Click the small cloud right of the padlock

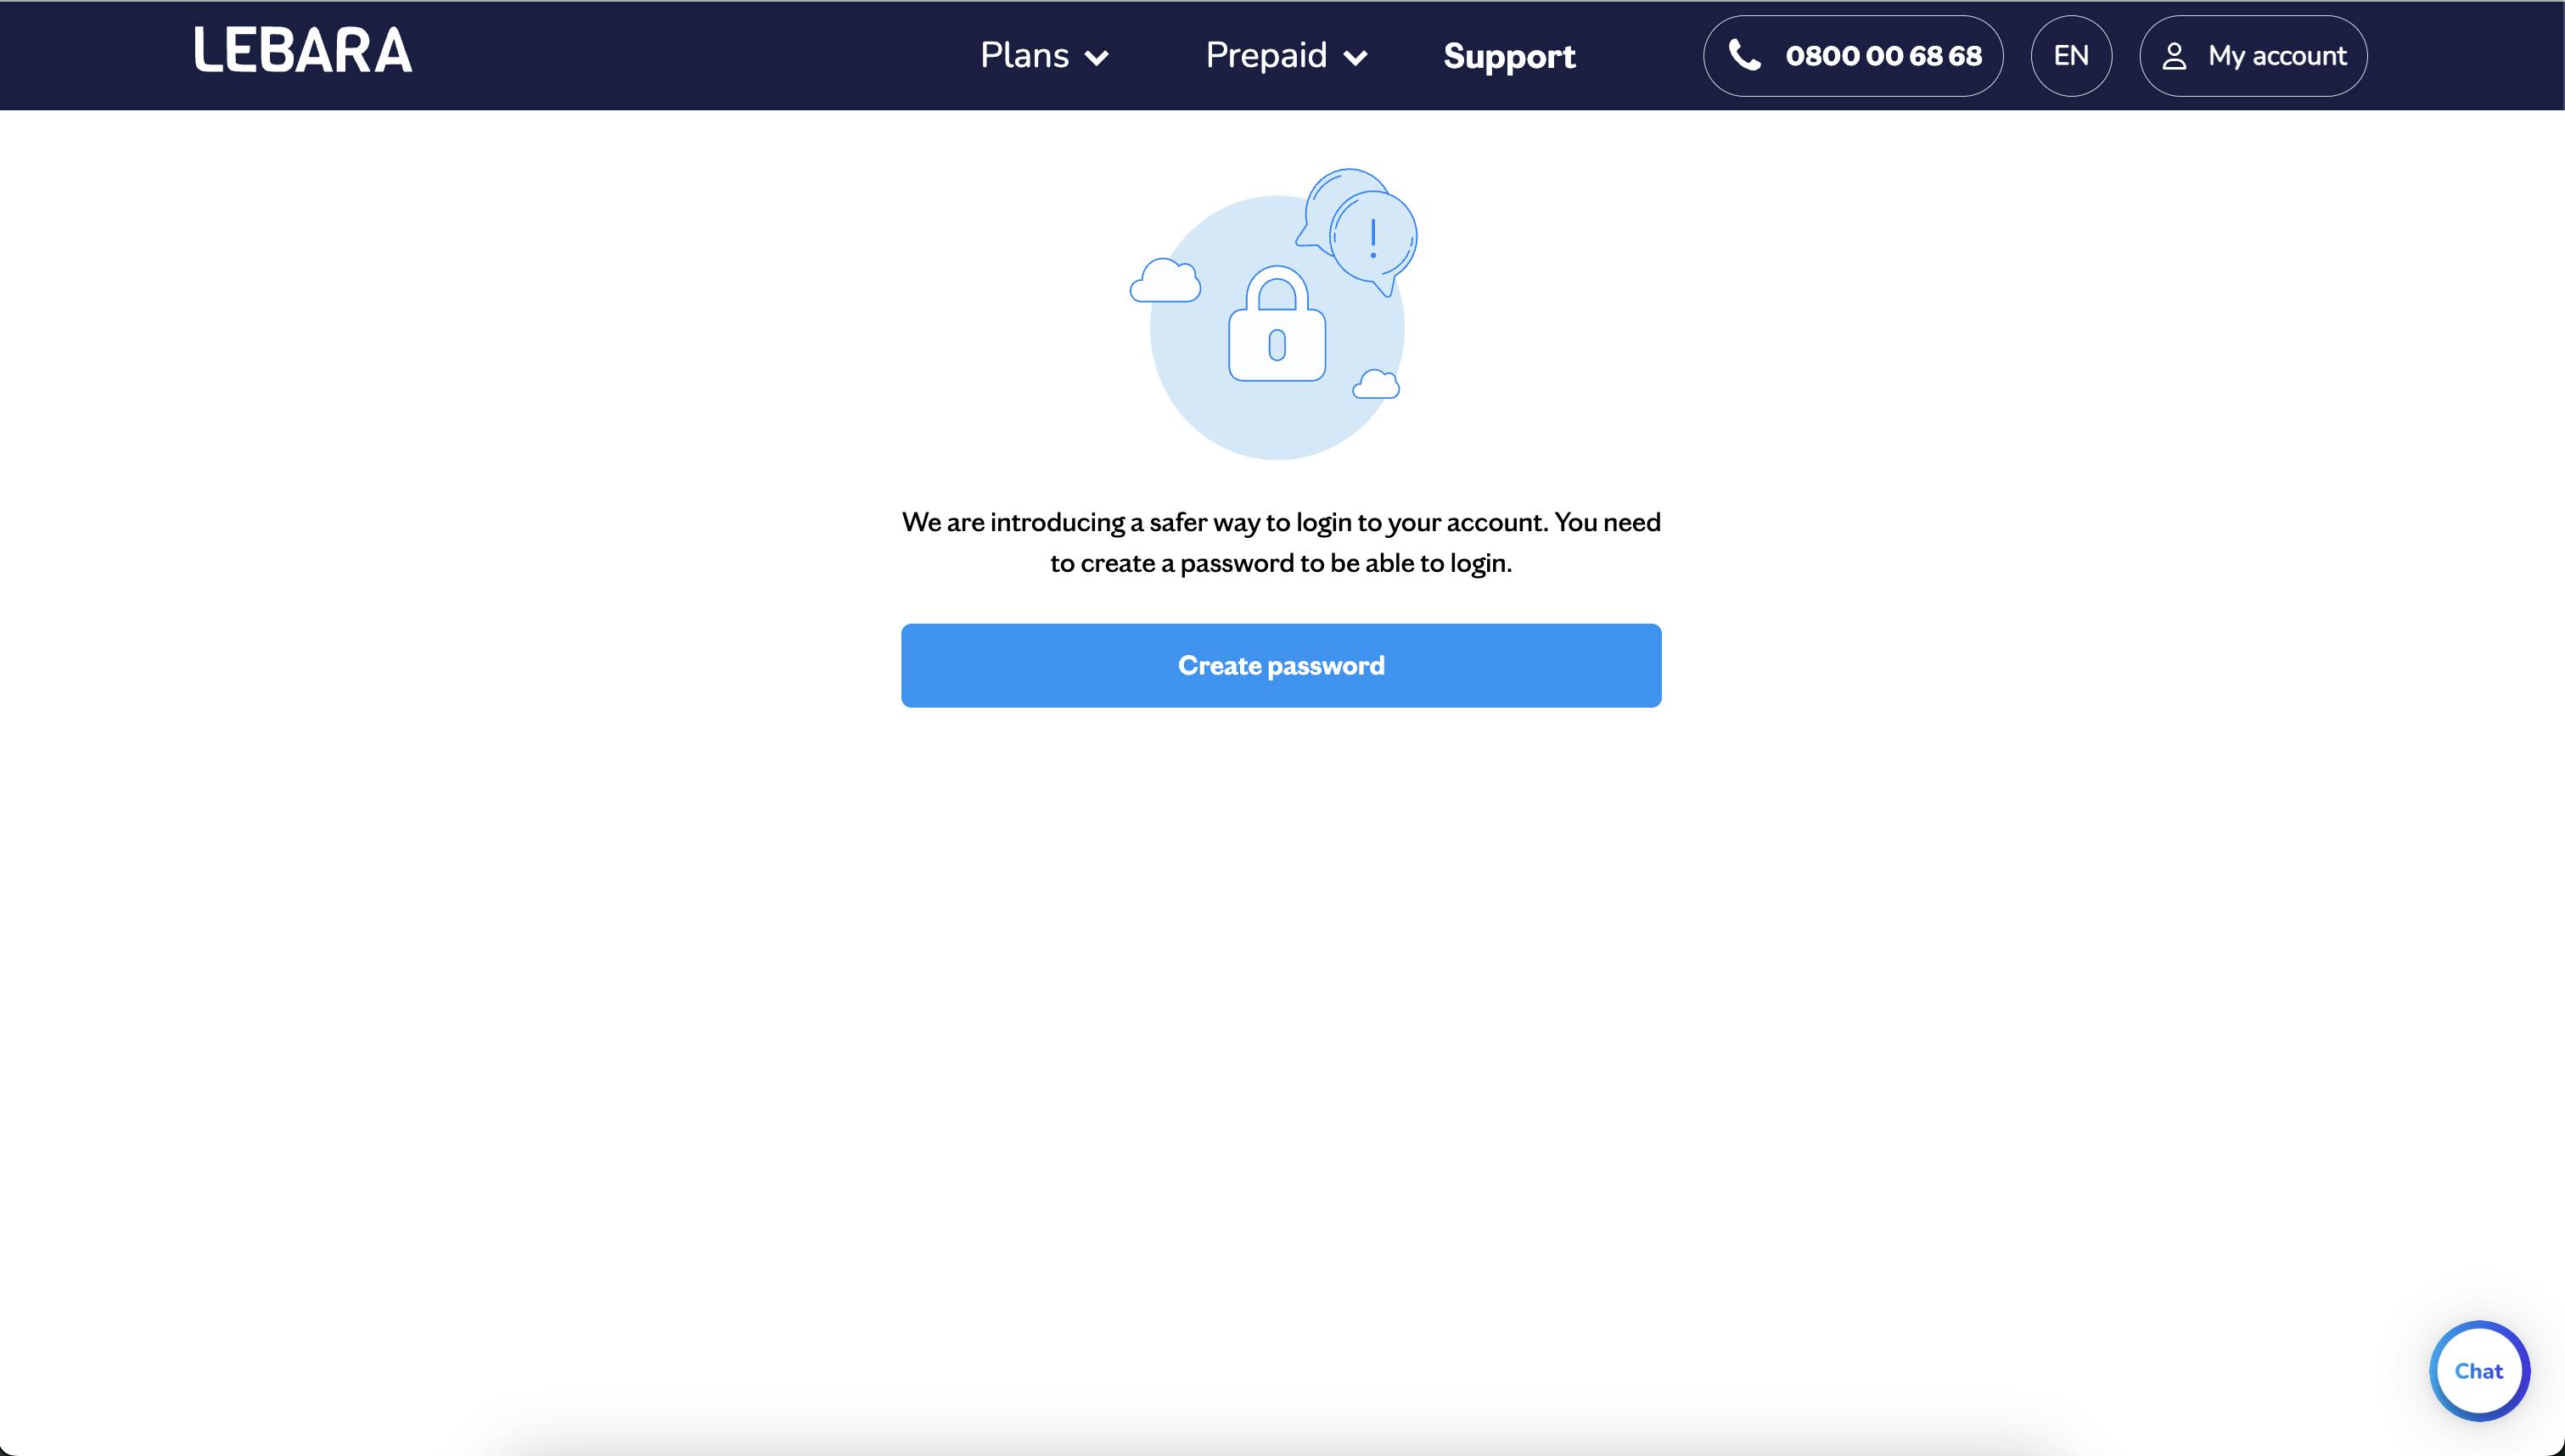point(1376,384)
